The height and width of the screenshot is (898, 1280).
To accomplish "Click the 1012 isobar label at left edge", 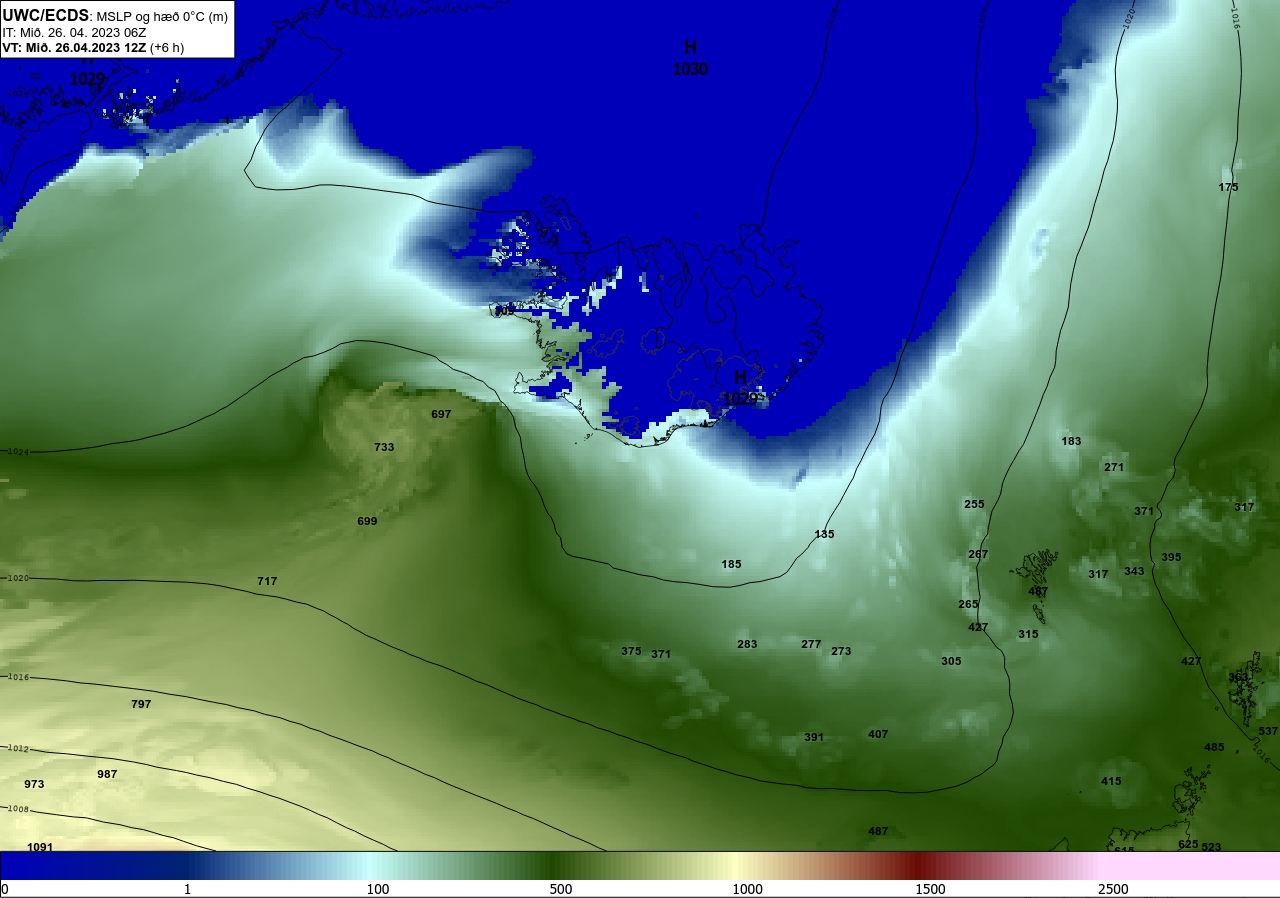I will [20, 748].
